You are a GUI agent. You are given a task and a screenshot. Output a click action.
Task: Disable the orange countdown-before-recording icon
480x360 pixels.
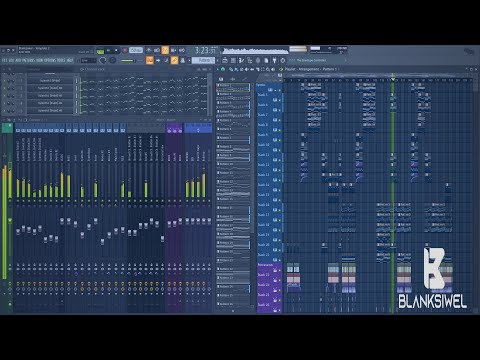pos(165,51)
